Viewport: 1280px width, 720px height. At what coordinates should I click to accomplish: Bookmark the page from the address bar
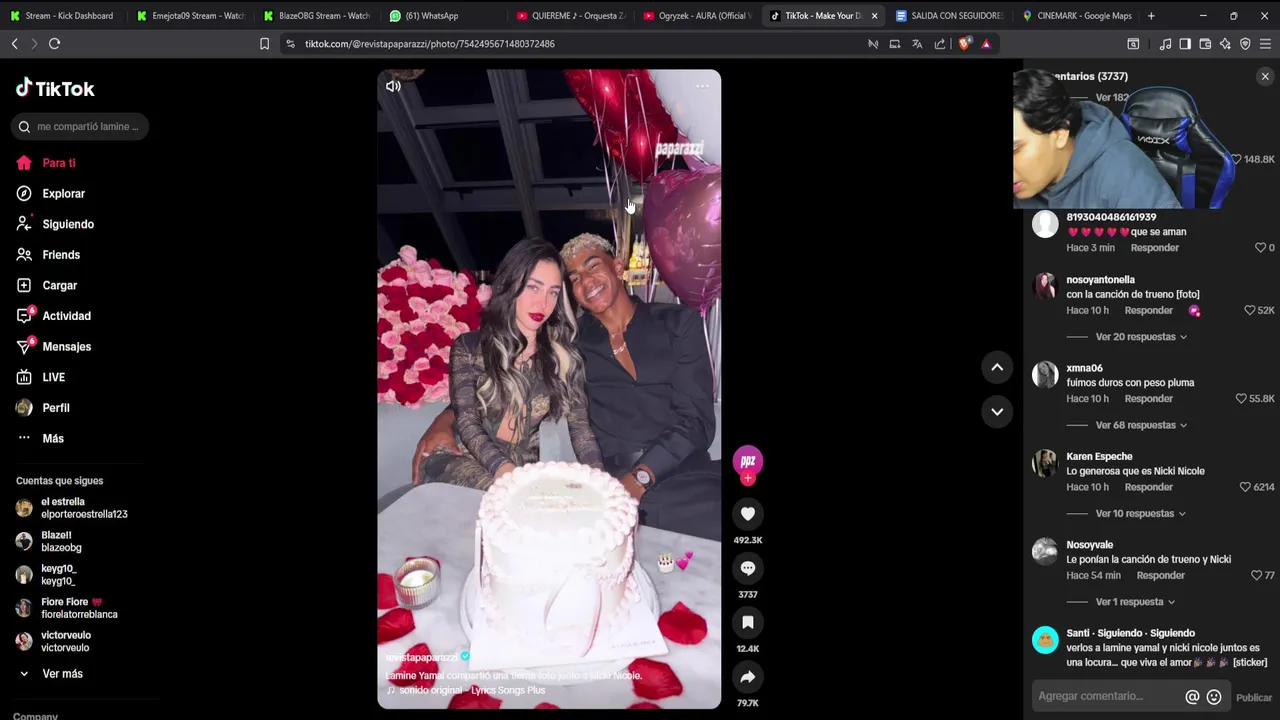click(x=264, y=44)
